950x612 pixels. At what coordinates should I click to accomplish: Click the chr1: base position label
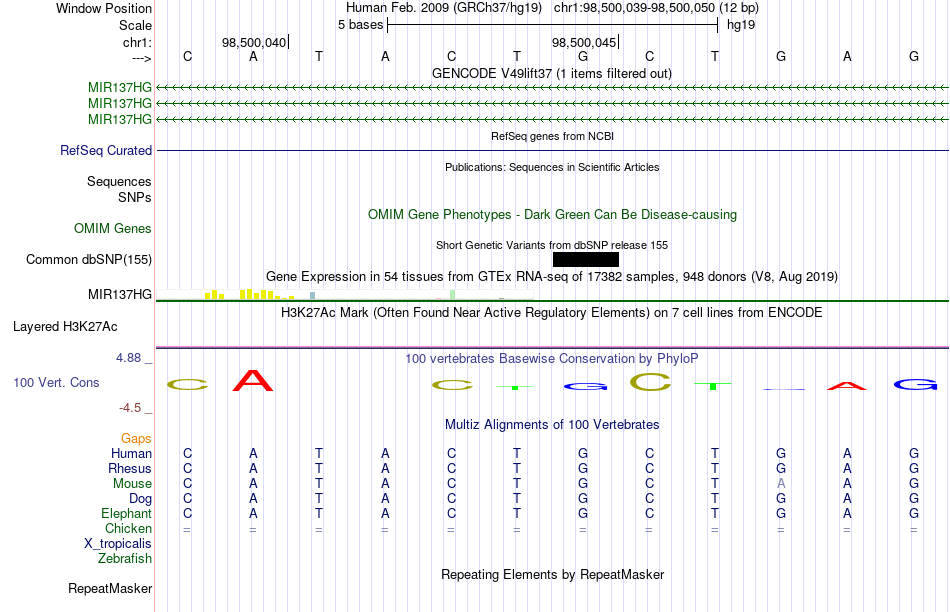click(x=138, y=42)
